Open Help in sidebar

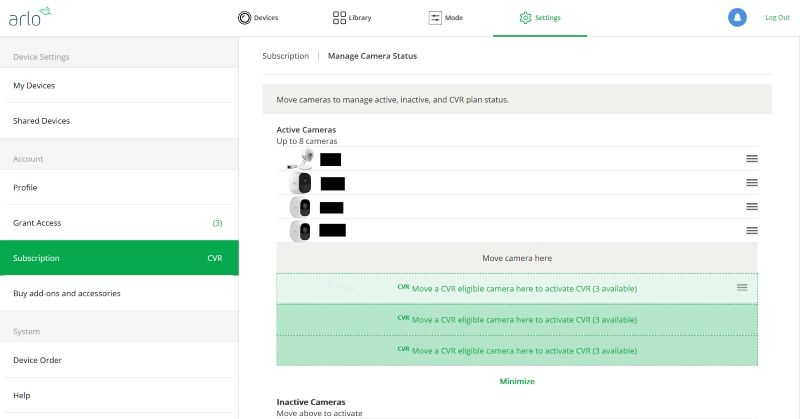coord(119,395)
